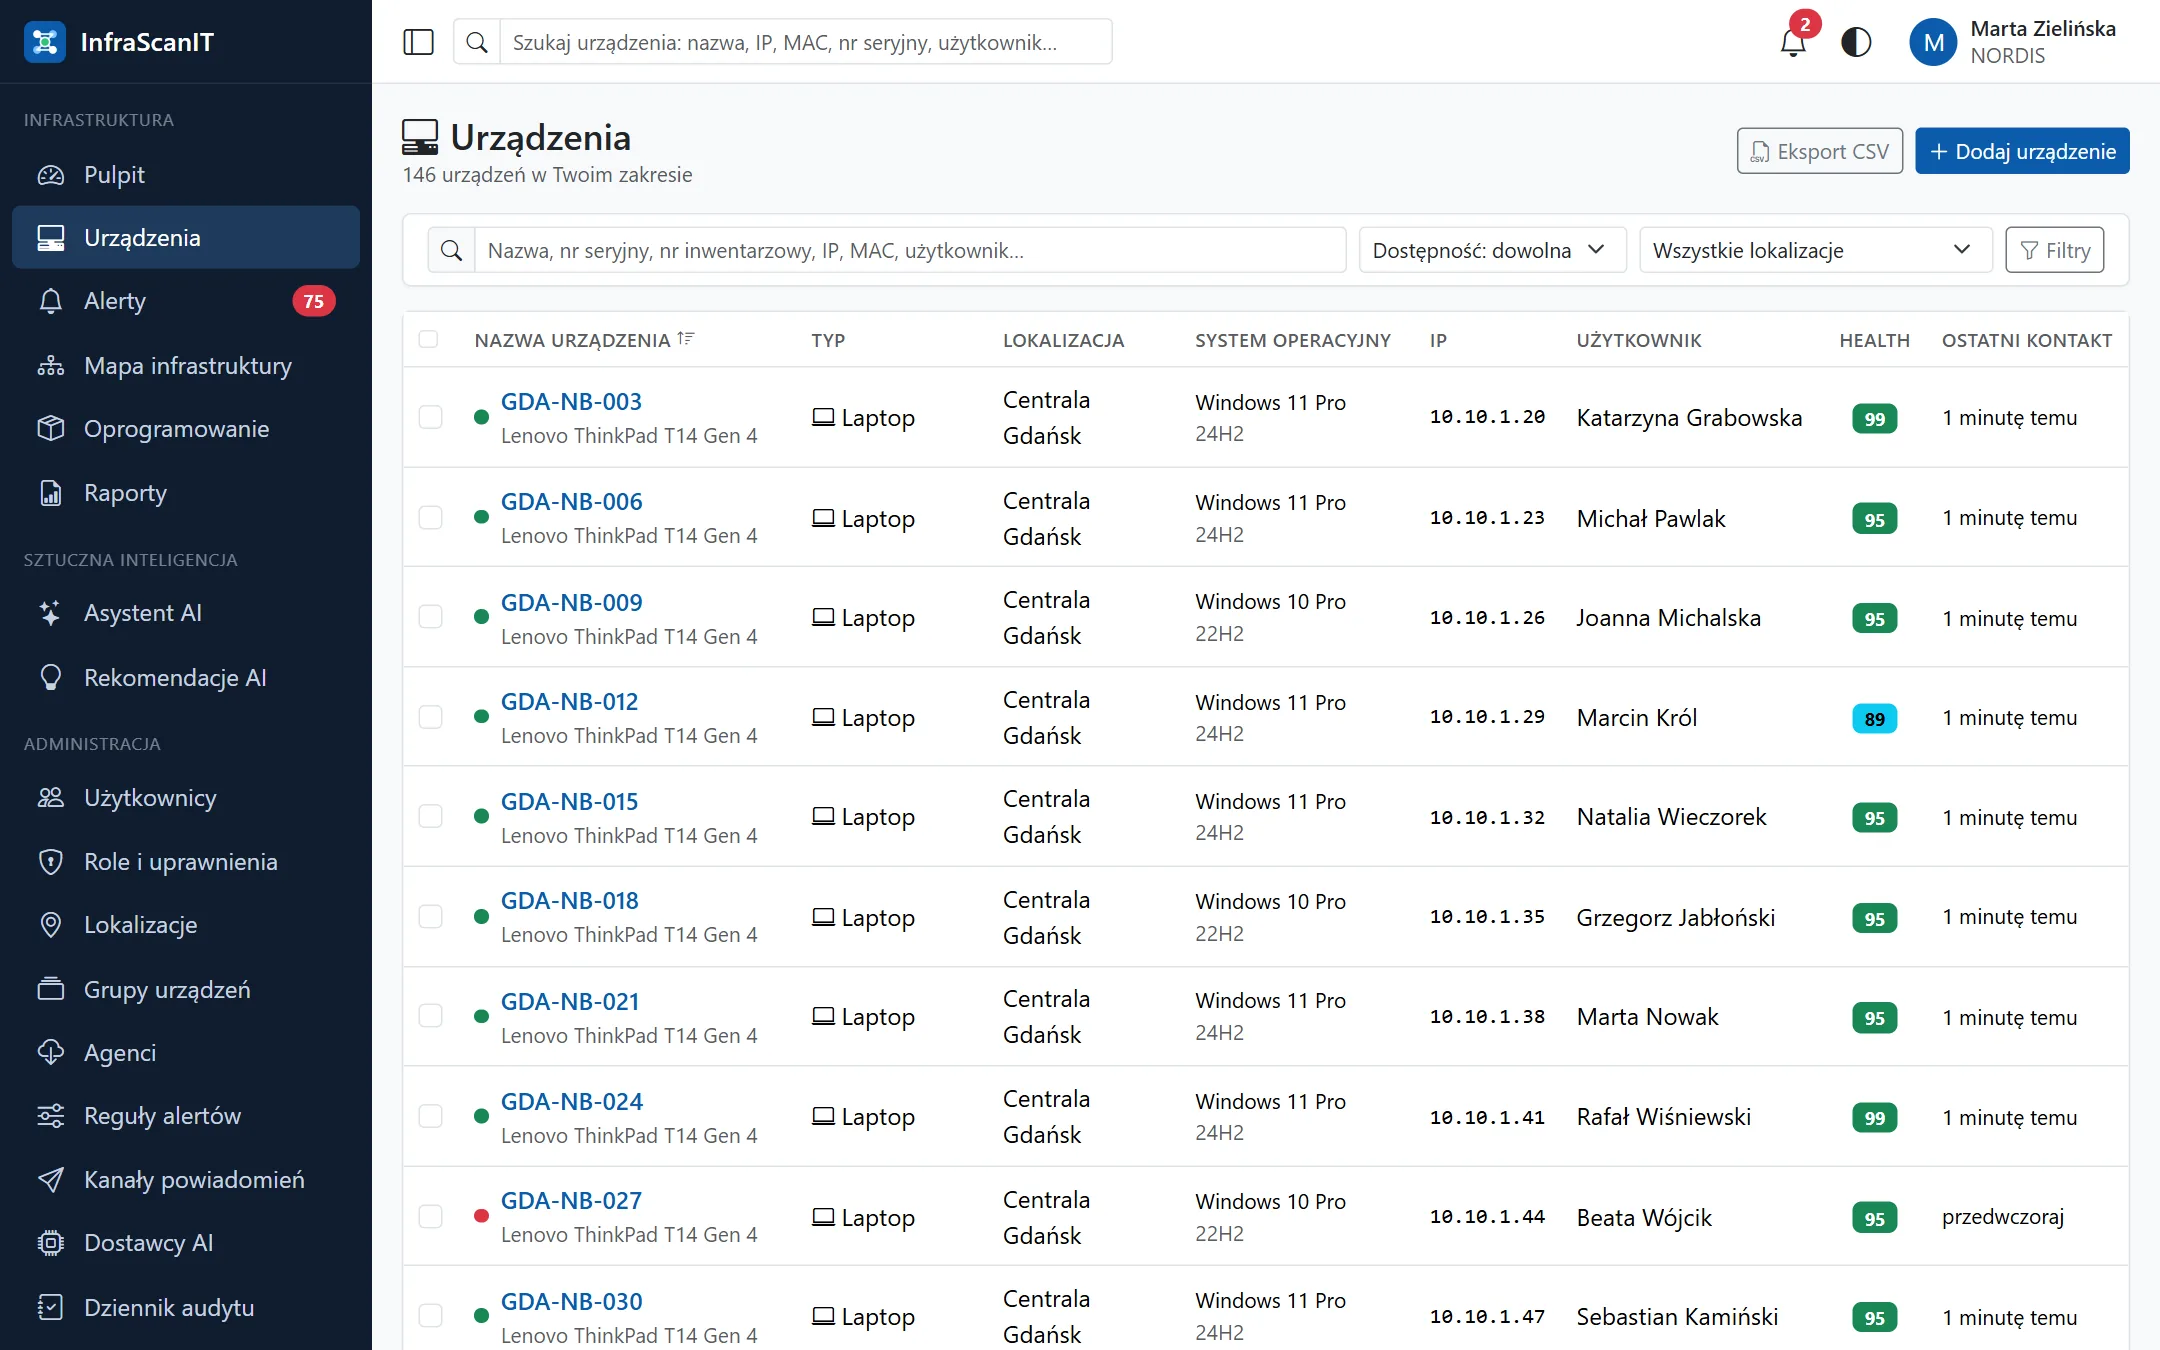
Task: Click the blue health badge 89
Action: (1874, 718)
